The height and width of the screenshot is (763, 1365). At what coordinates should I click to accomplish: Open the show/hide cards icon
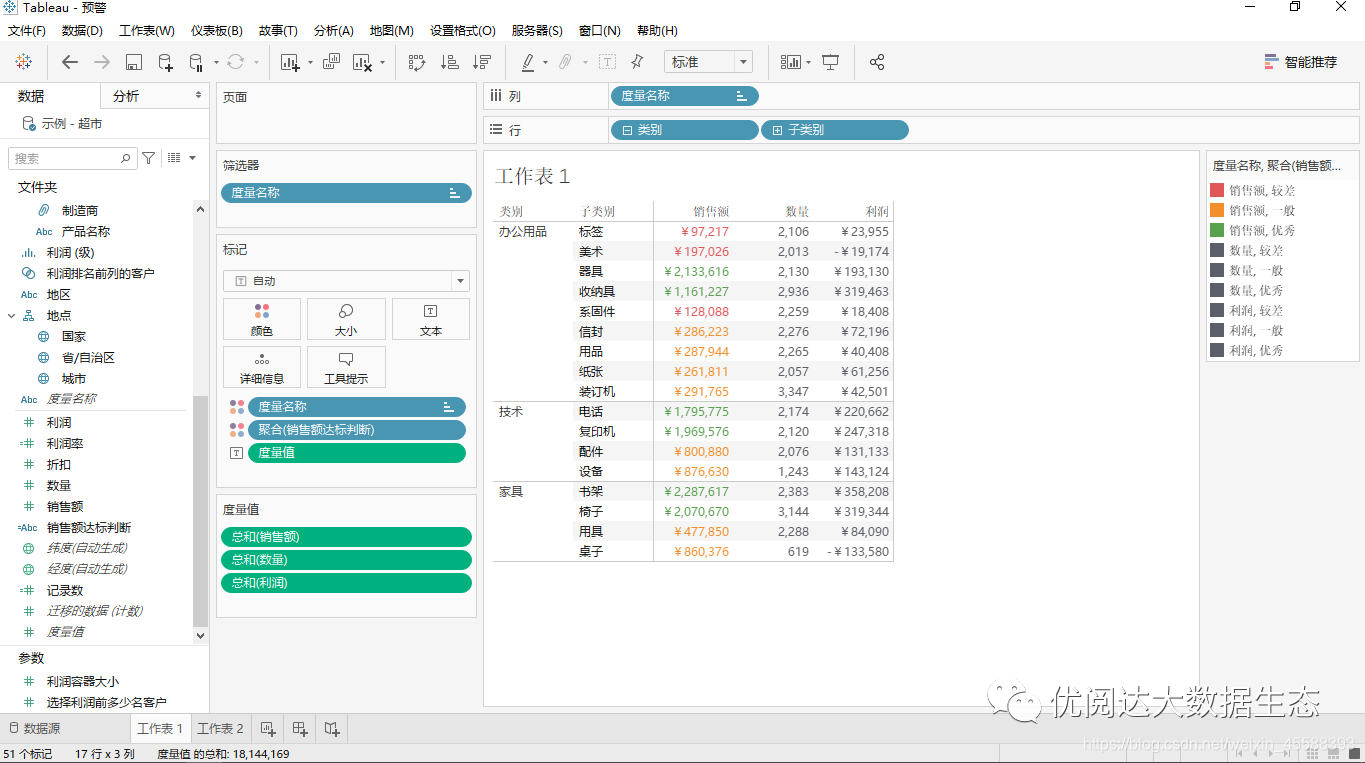[791, 62]
